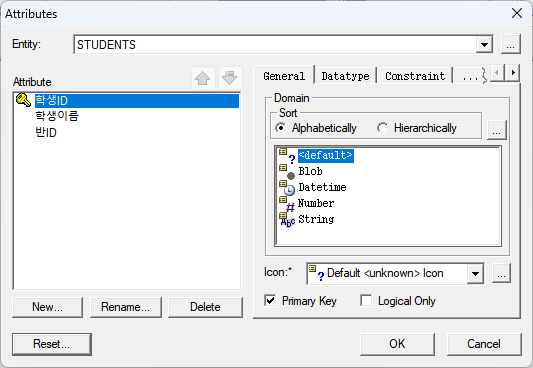Image resolution: width=533 pixels, height=368 pixels.
Task: Open entity browse ellipsis button
Action: coord(511,44)
